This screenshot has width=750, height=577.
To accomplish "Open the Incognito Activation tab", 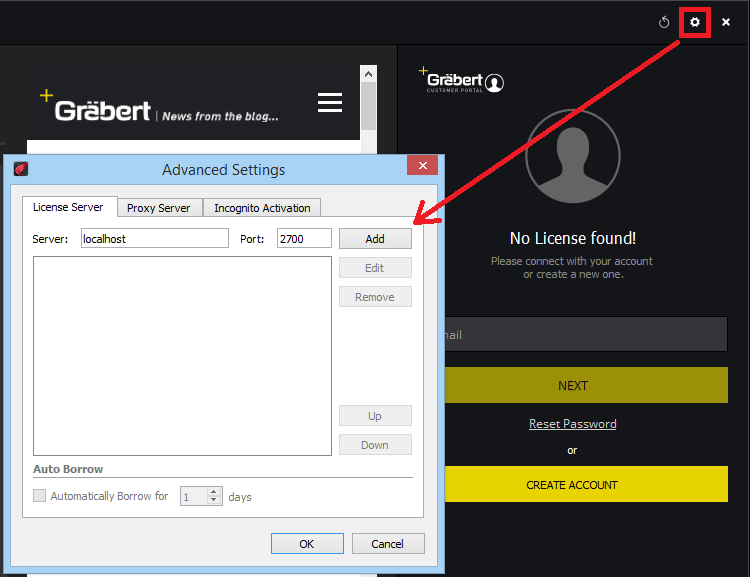I will 262,208.
